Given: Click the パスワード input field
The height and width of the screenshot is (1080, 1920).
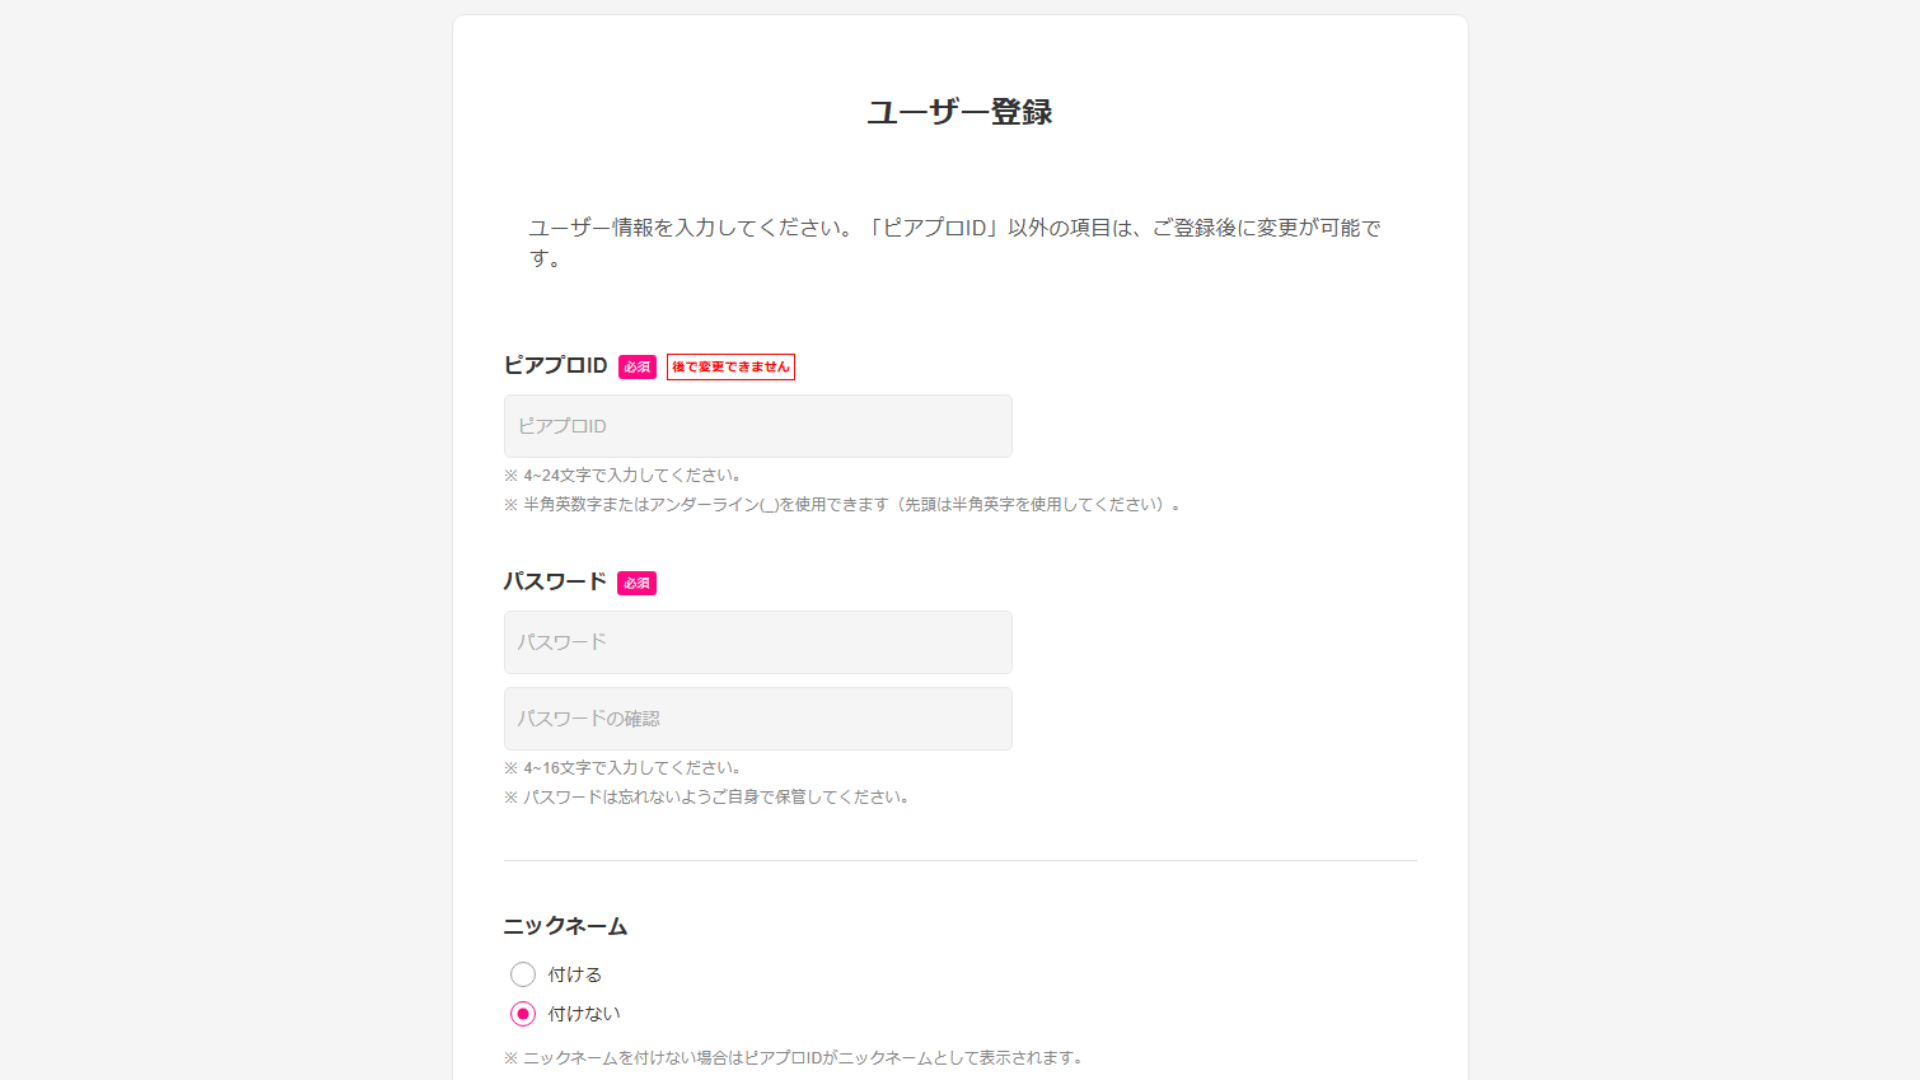Looking at the screenshot, I should pyautogui.click(x=757, y=642).
